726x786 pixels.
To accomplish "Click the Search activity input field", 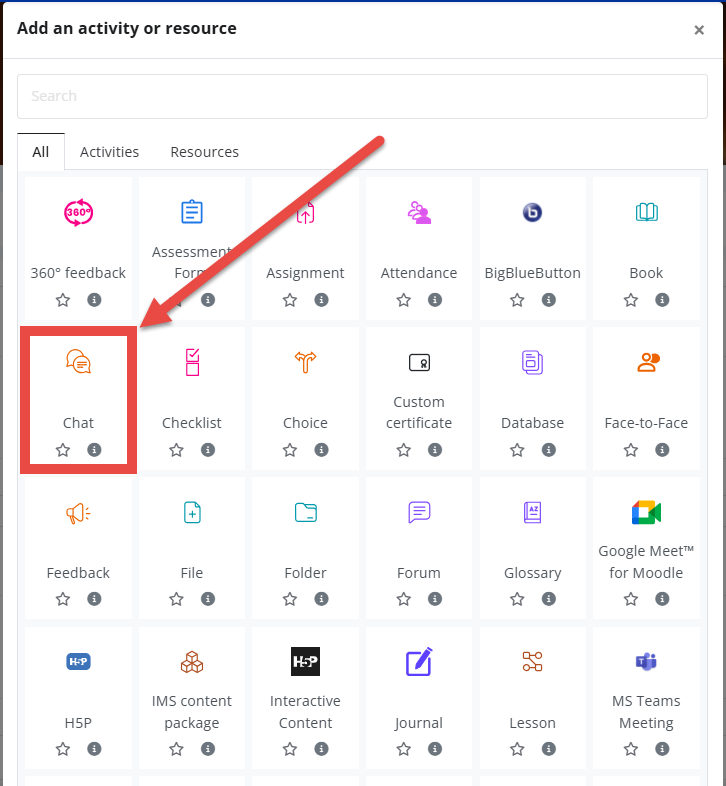I will [362, 96].
